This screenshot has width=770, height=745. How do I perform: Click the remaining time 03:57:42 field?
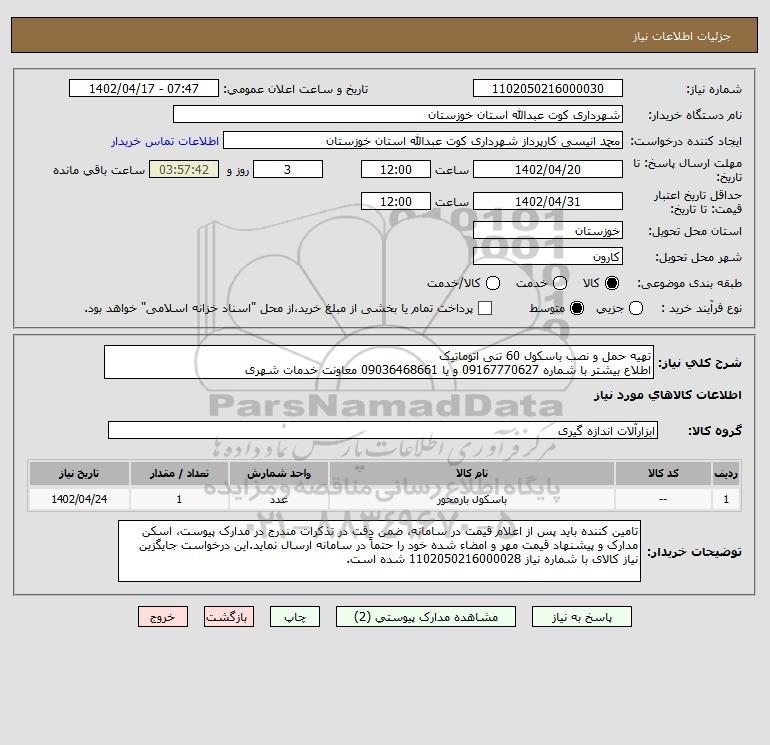click(184, 169)
